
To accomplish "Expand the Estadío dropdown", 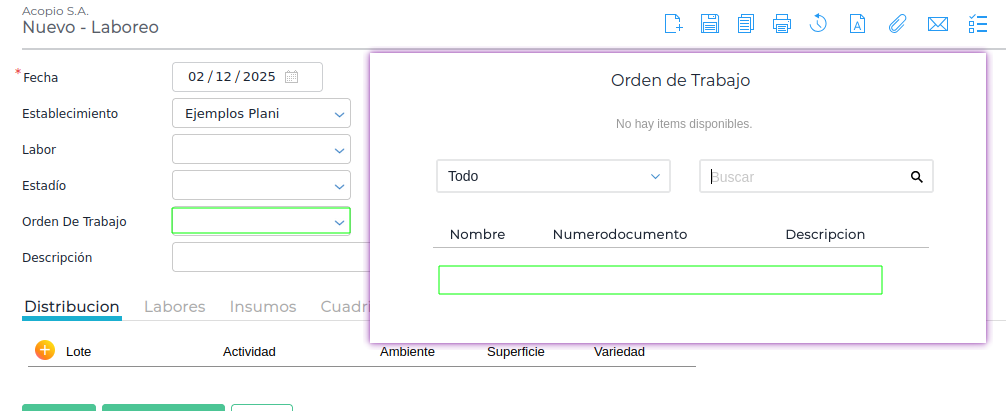I will pyautogui.click(x=339, y=186).
